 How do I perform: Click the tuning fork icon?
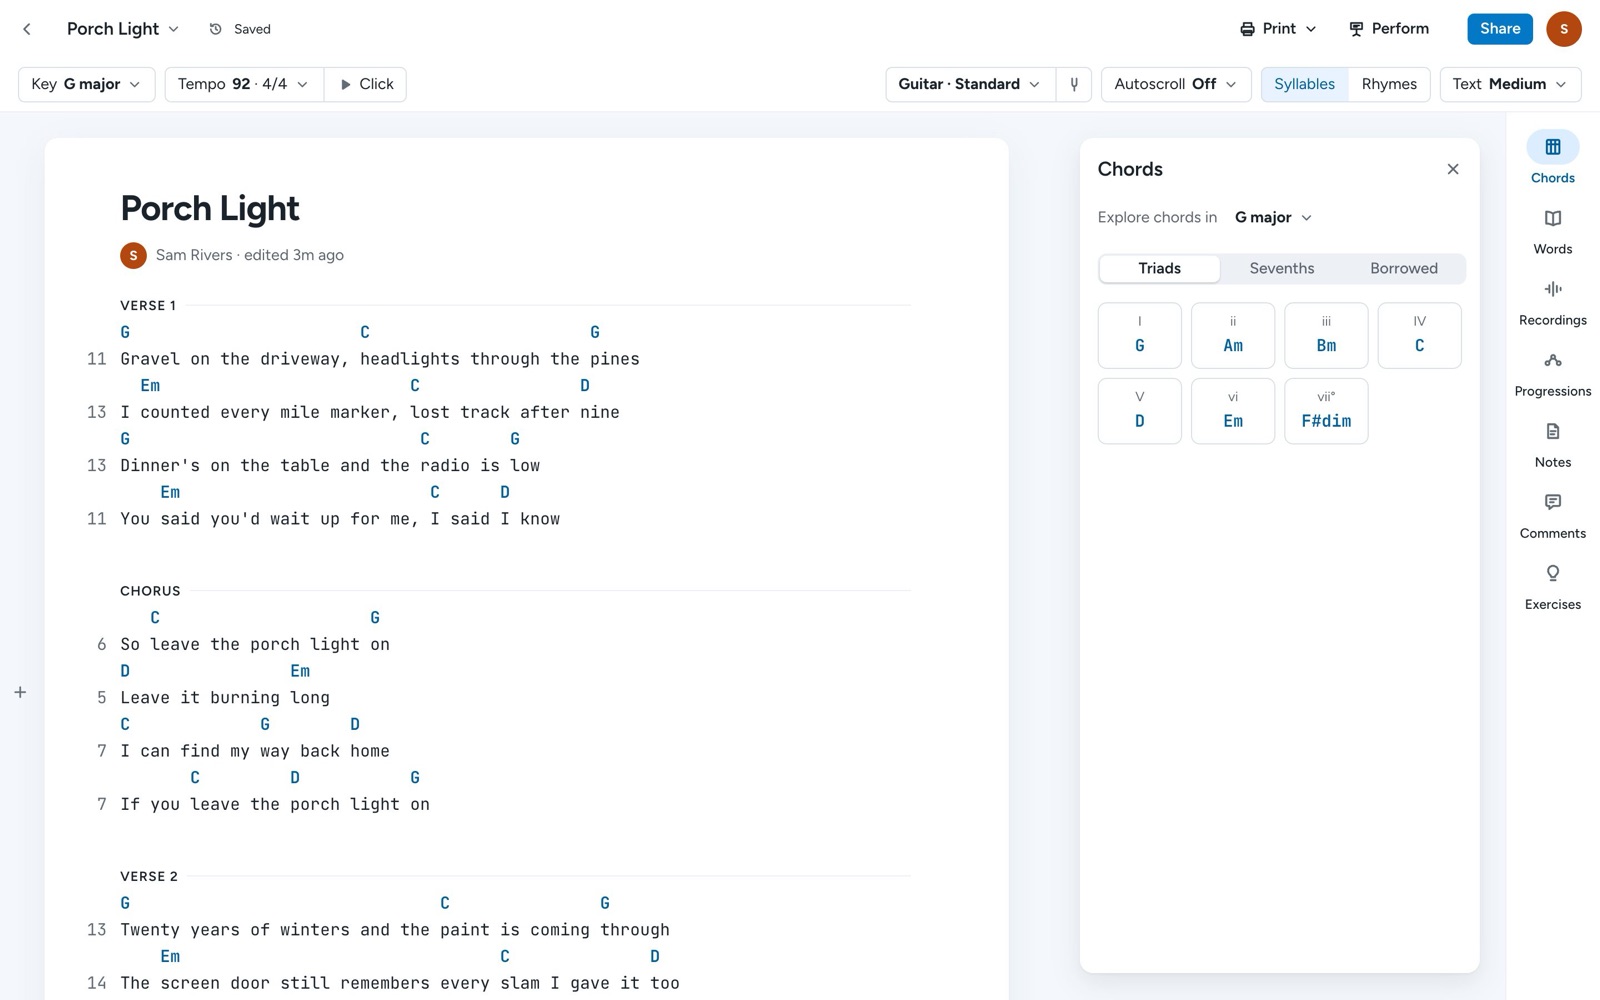click(x=1074, y=84)
